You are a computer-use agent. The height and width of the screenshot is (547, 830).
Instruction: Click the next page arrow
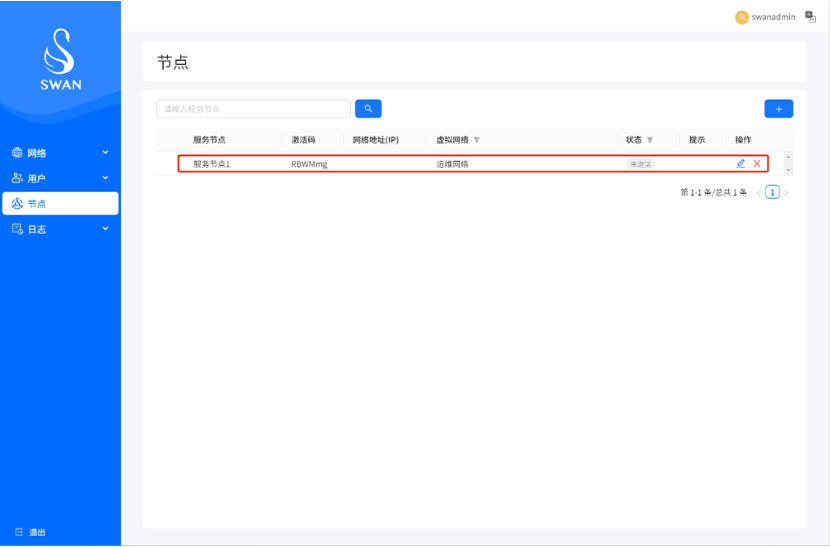tap(786, 192)
